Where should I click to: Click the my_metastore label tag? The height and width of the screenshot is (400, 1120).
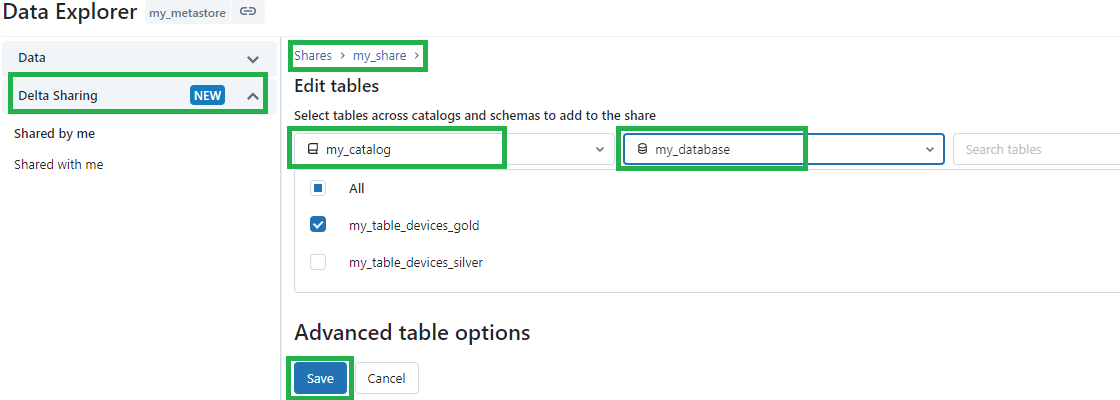[187, 13]
